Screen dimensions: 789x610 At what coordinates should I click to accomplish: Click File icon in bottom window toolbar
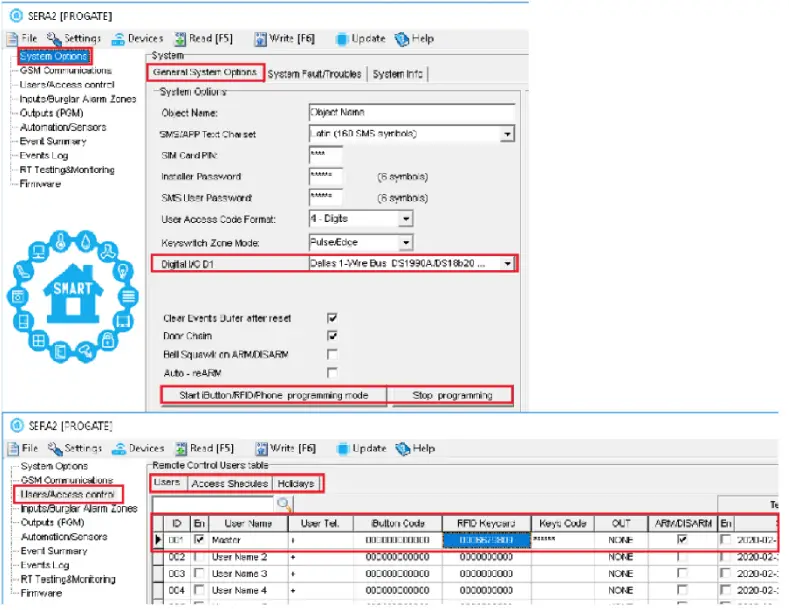pyautogui.click(x=14, y=448)
